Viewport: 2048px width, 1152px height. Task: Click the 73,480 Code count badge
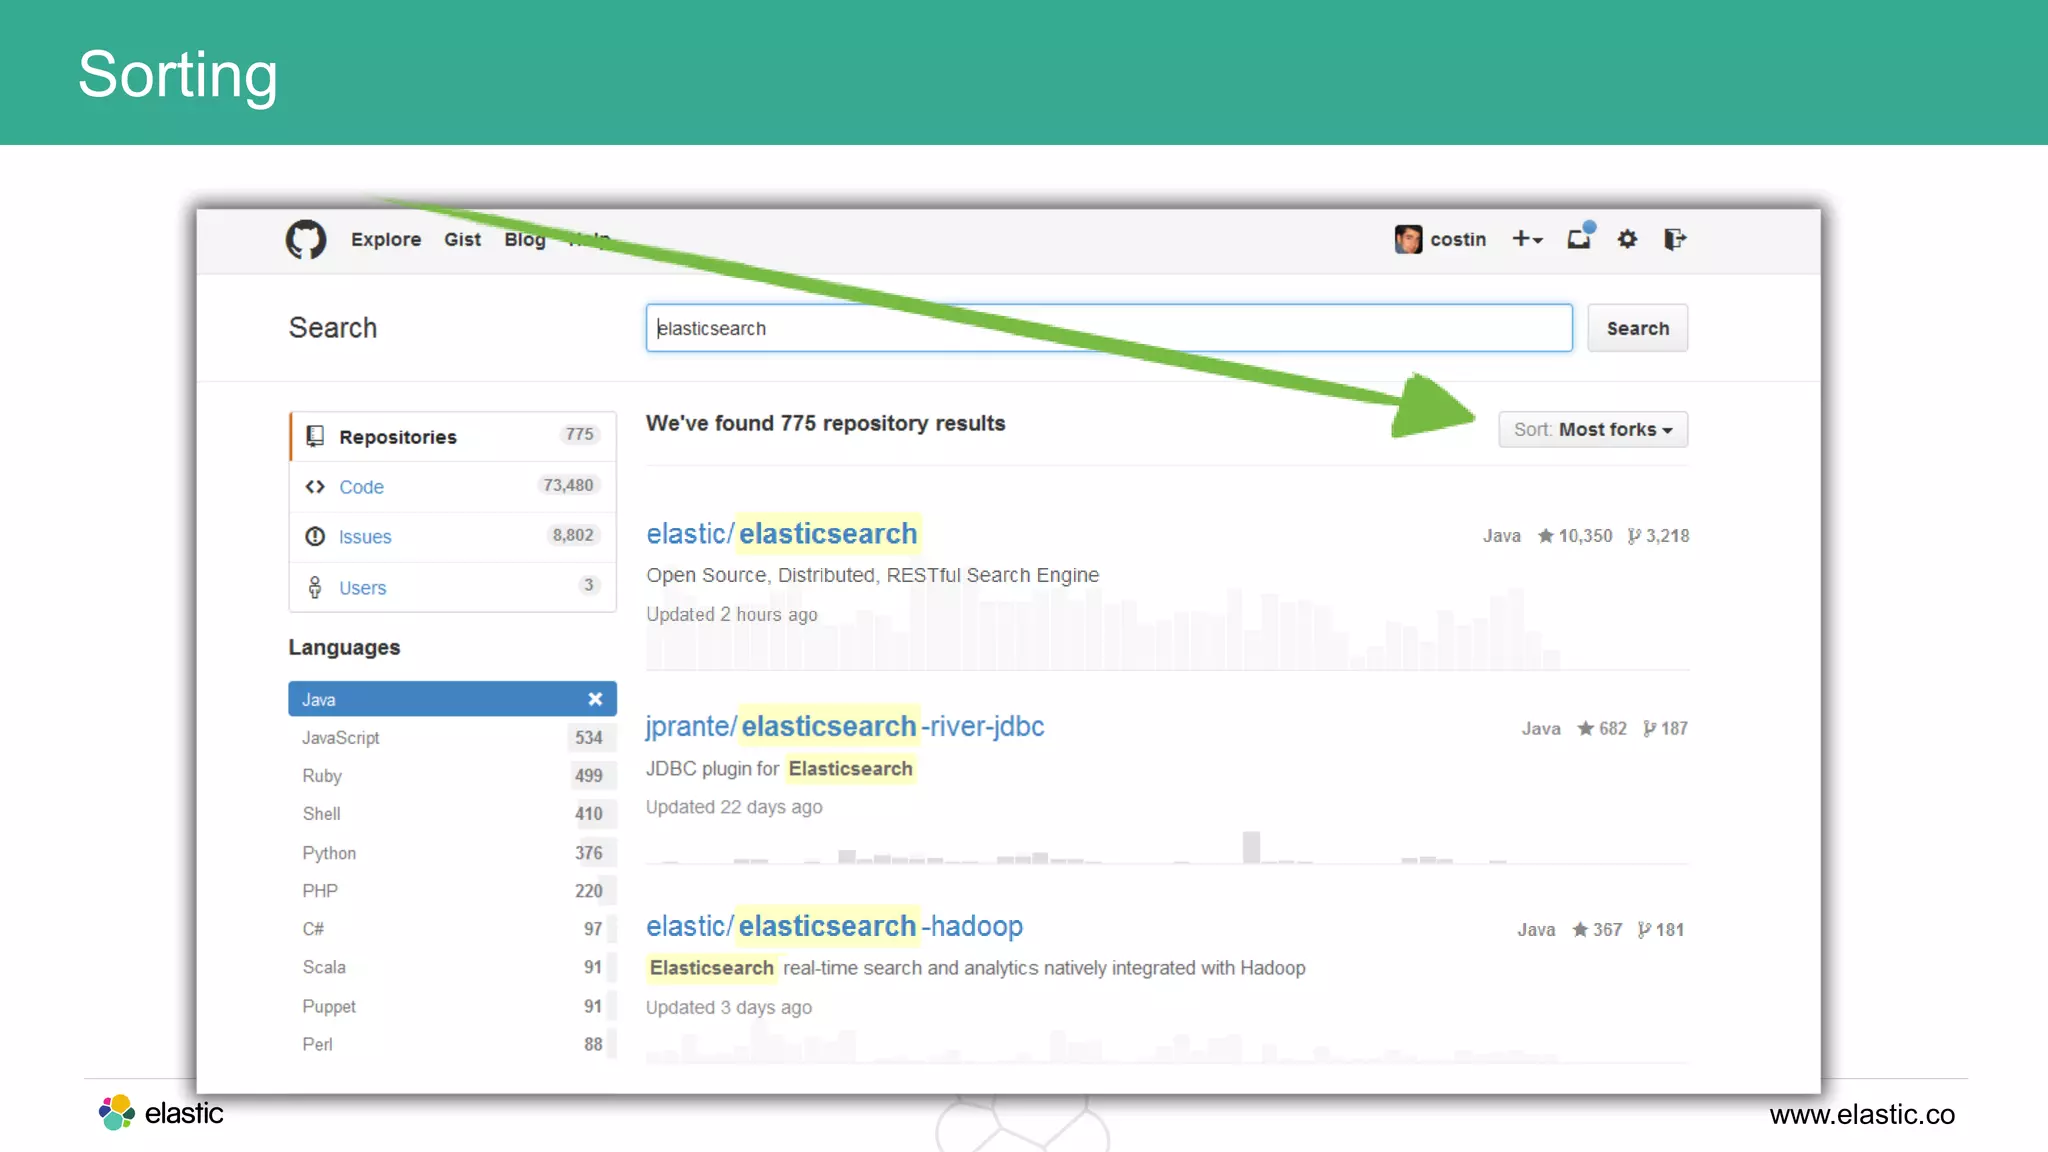pos(568,485)
